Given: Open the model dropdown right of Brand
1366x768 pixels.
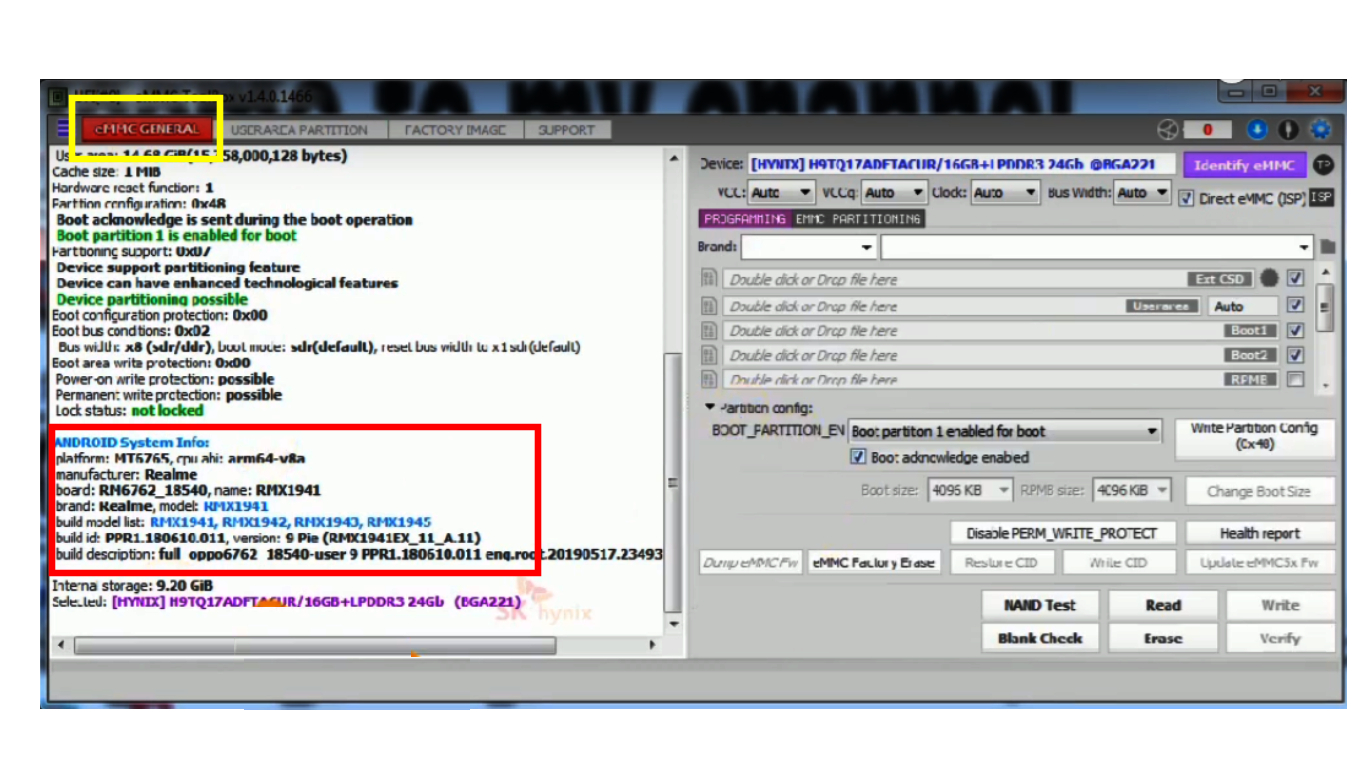Looking at the screenshot, I should click(x=1097, y=247).
